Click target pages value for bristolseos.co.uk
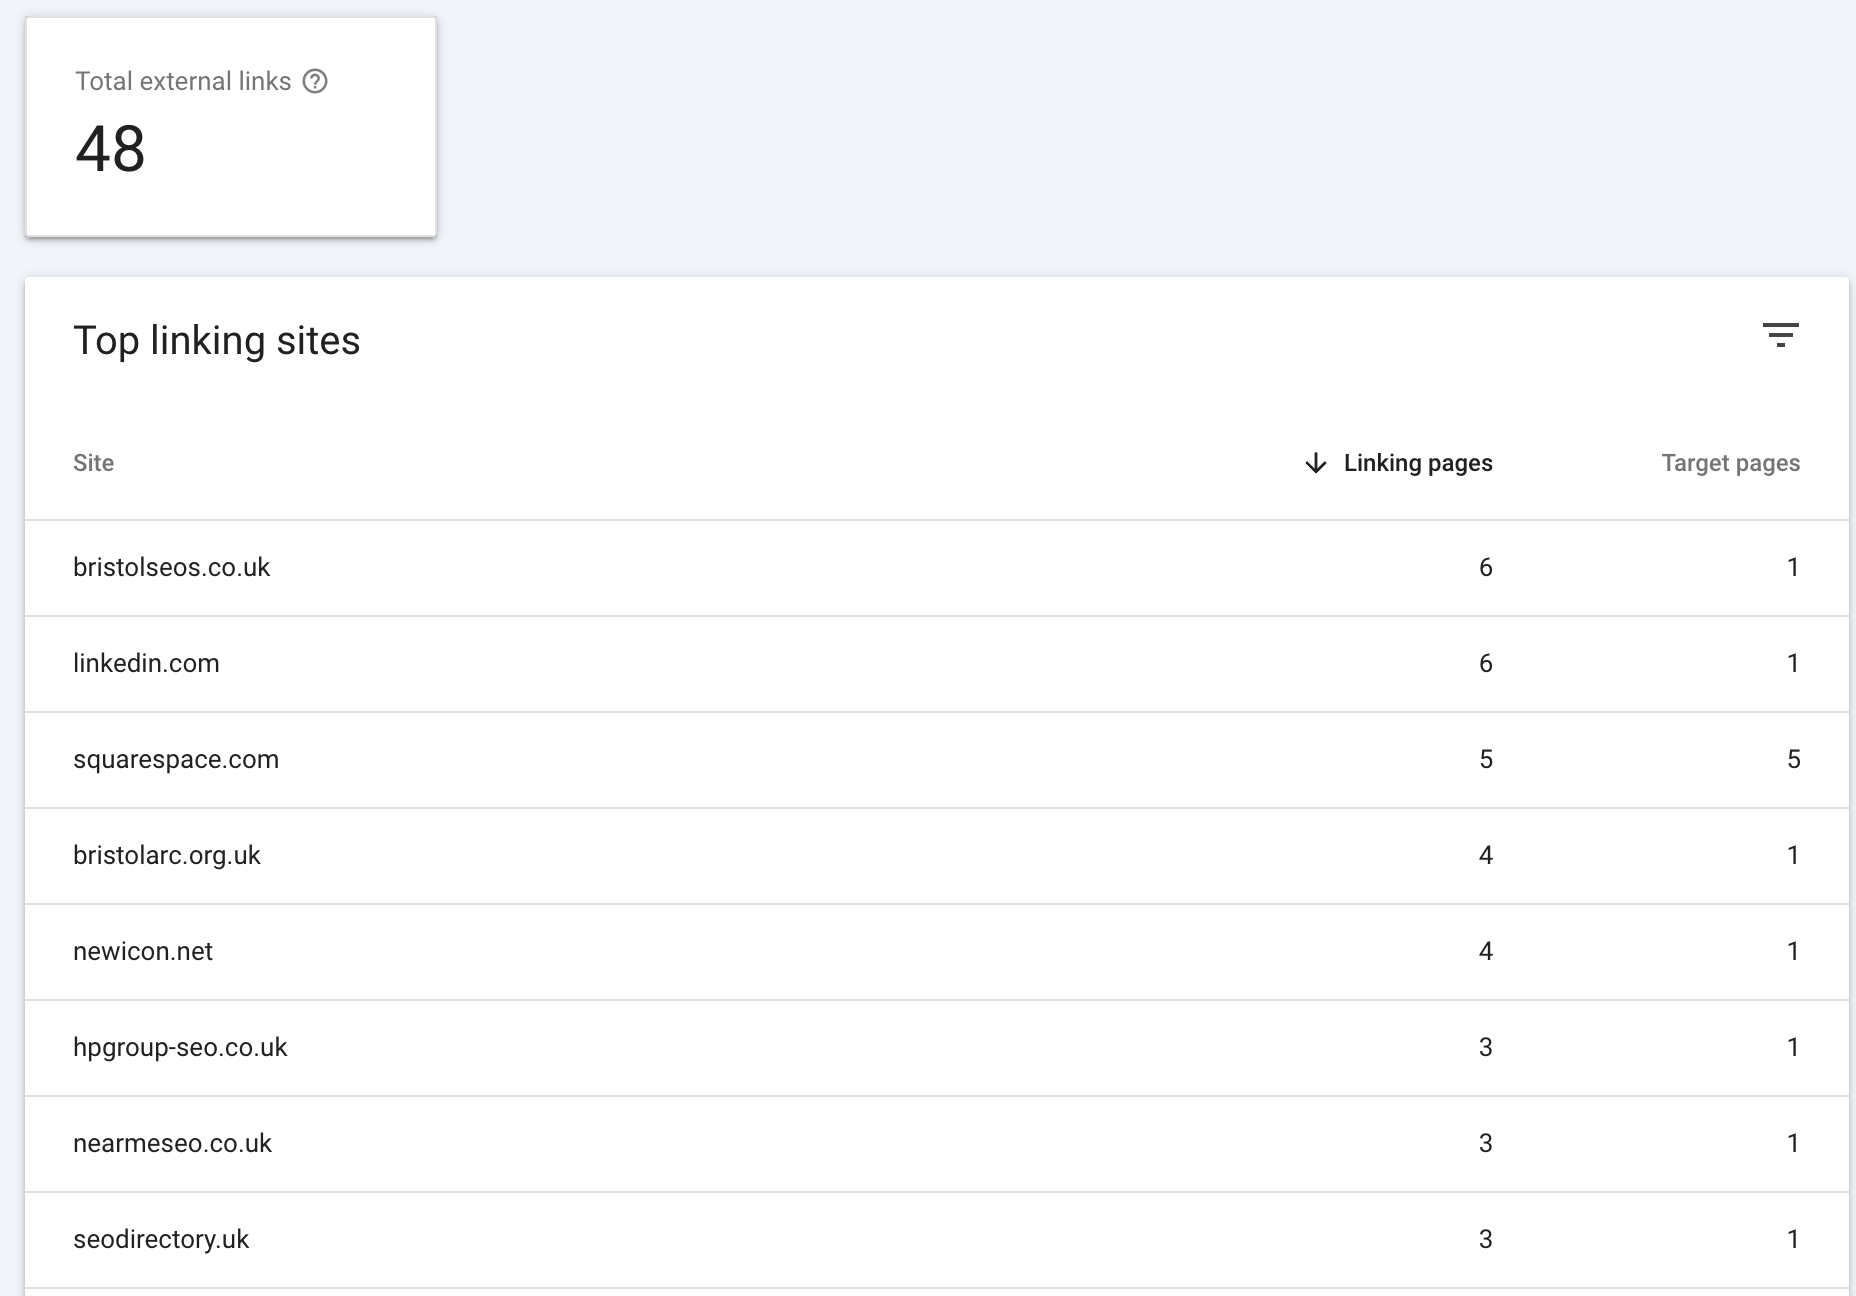The height and width of the screenshot is (1296, 1856). 1793,568
